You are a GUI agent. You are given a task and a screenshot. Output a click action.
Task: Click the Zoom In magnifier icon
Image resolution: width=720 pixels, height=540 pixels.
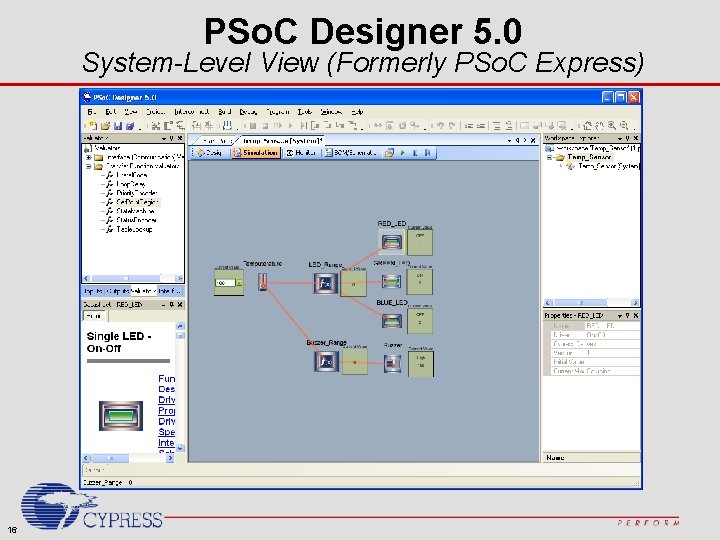pyautogui.click(x=612, y=125)
